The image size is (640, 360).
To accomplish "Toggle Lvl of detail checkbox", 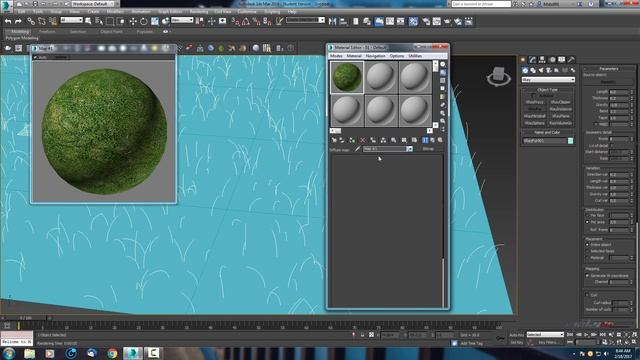I will (611, 145).
